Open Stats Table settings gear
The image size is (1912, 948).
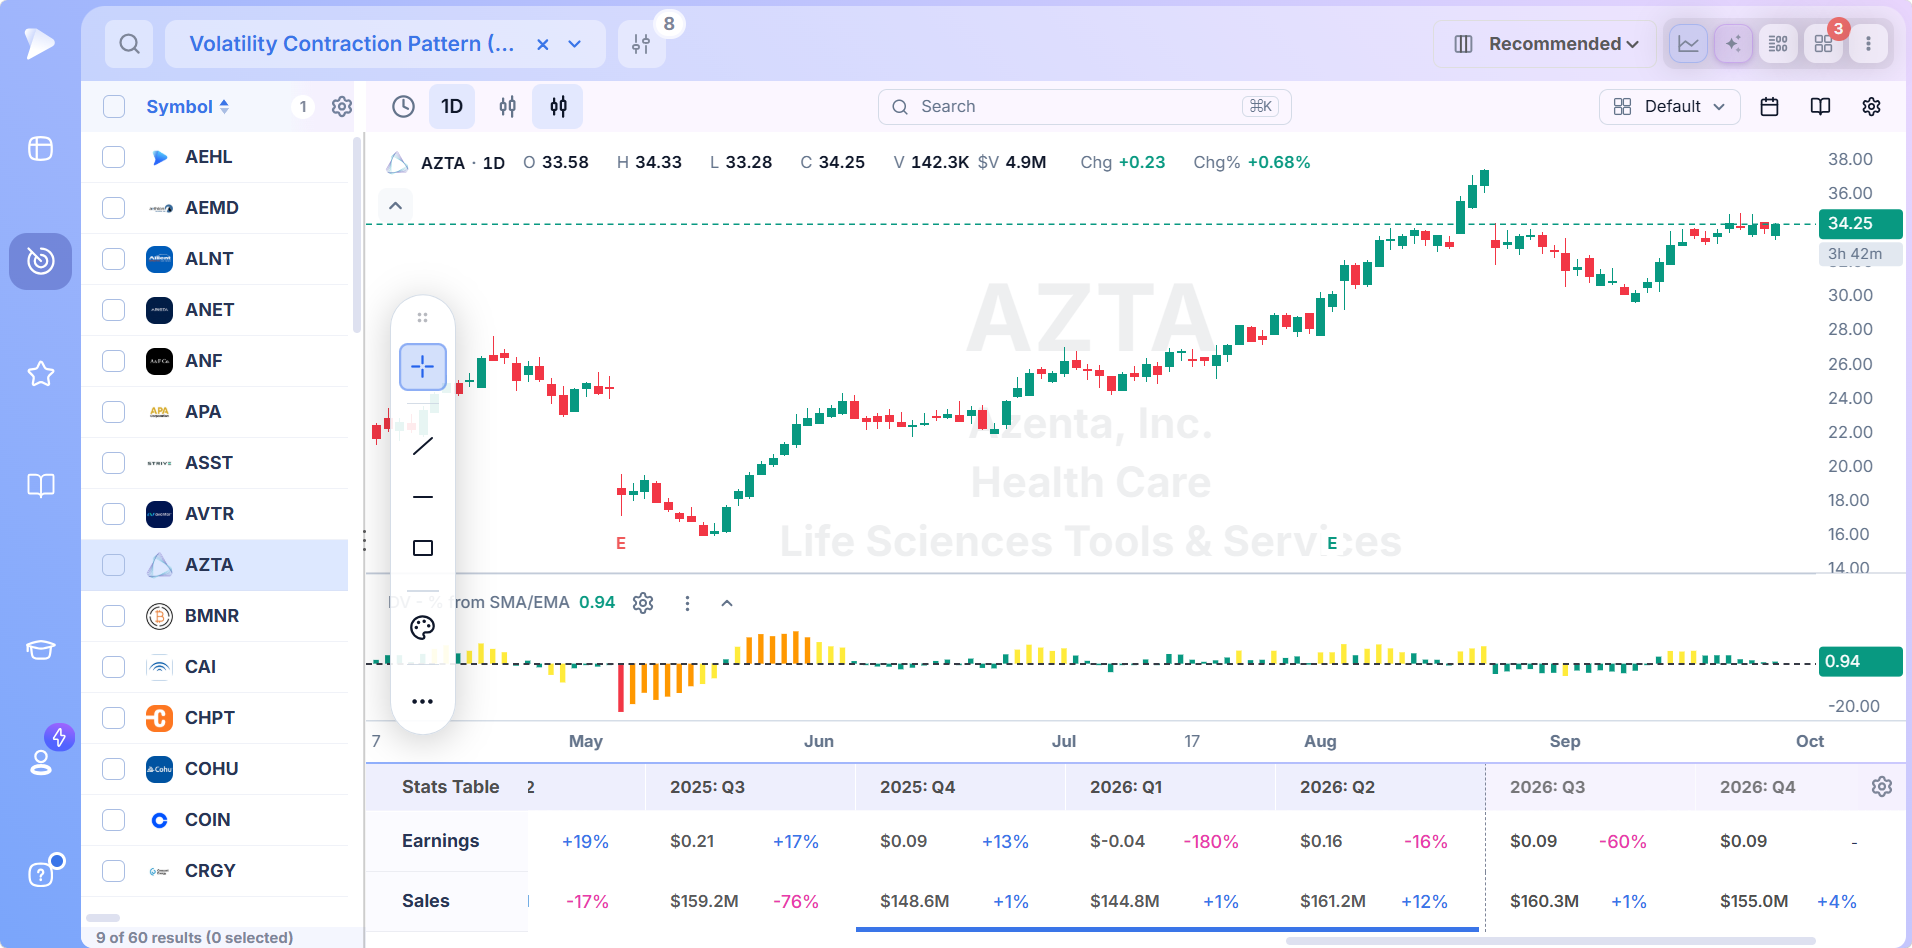(1882, 787)
